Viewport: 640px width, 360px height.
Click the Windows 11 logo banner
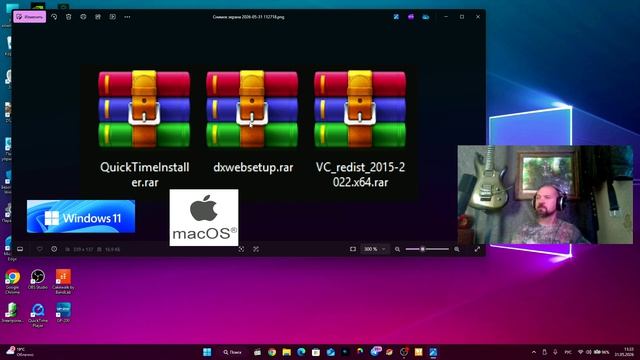pos(81,216)
